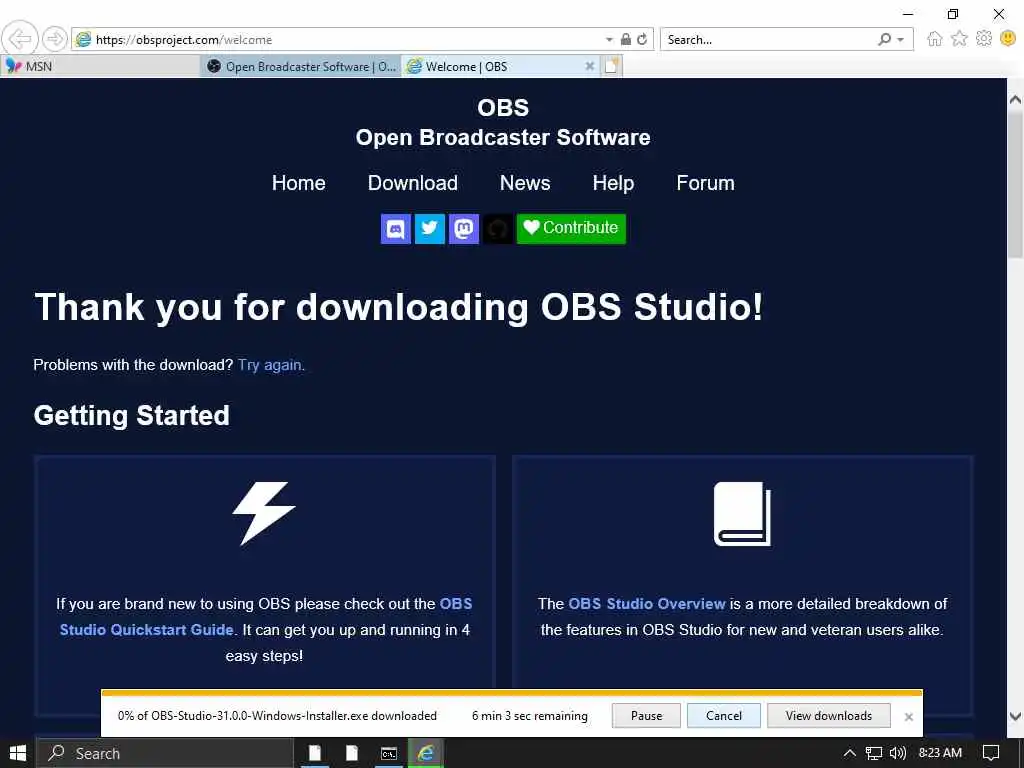
Task: Click the smiley feedback icon
Action: (1008, 39)
